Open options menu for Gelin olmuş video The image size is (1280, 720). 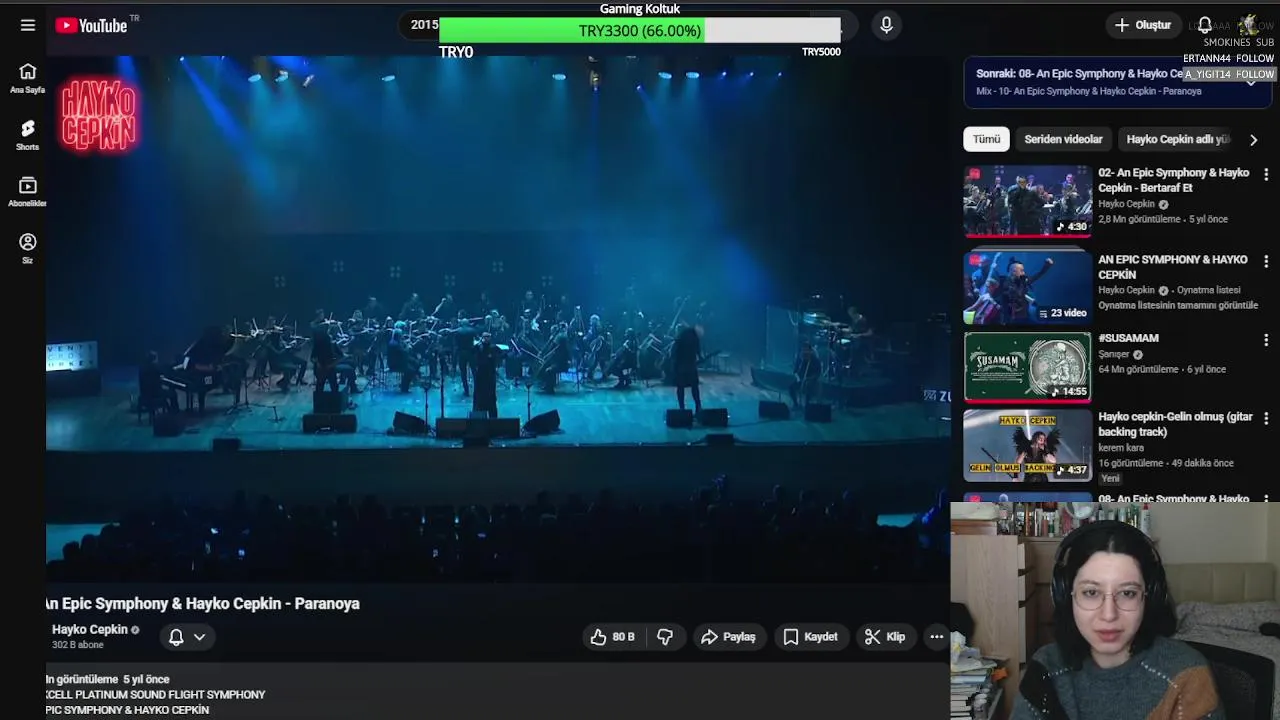click(x=1266, y=418)
